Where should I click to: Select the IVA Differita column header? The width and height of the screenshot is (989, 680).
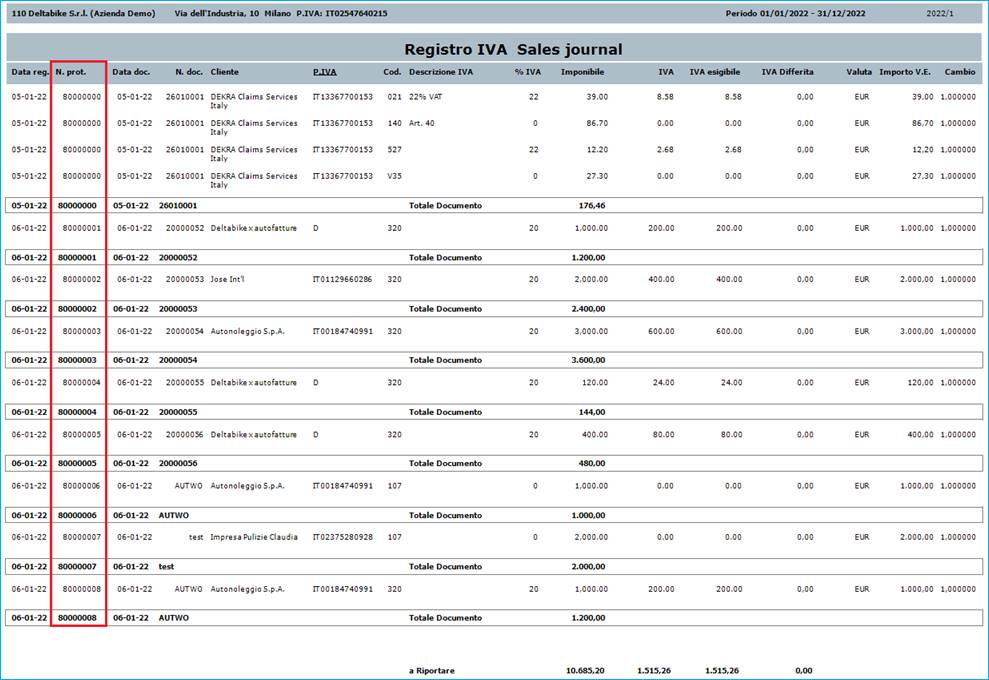[787, 73]
